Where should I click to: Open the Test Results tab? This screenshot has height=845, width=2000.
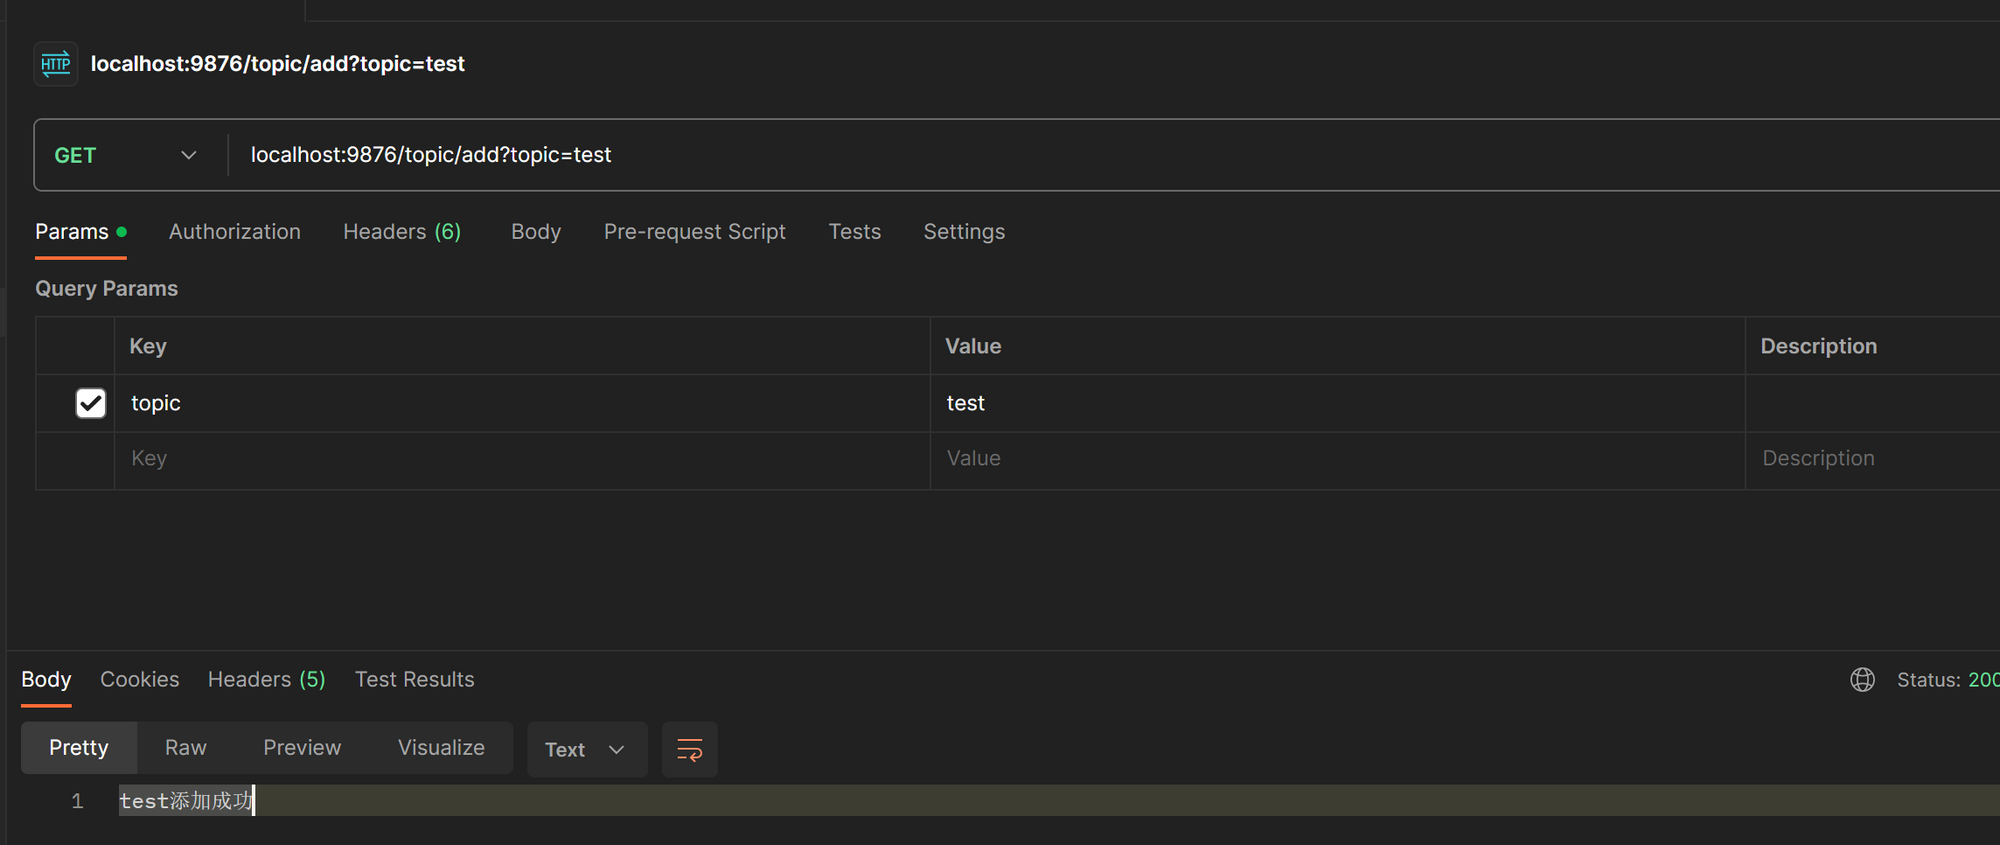[414, 680]
